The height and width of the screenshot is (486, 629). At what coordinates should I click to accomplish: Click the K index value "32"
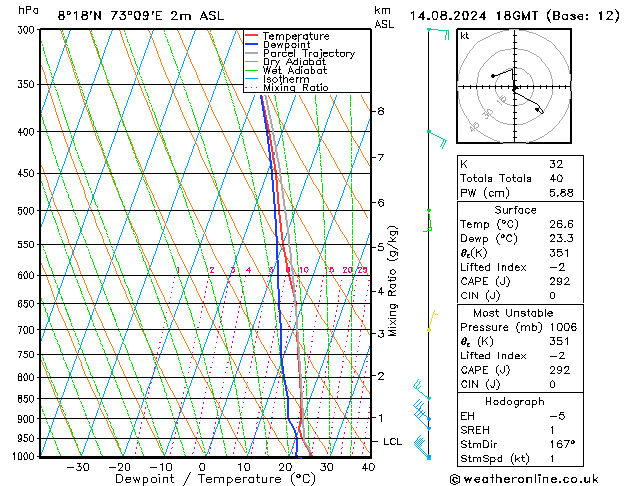556,164
